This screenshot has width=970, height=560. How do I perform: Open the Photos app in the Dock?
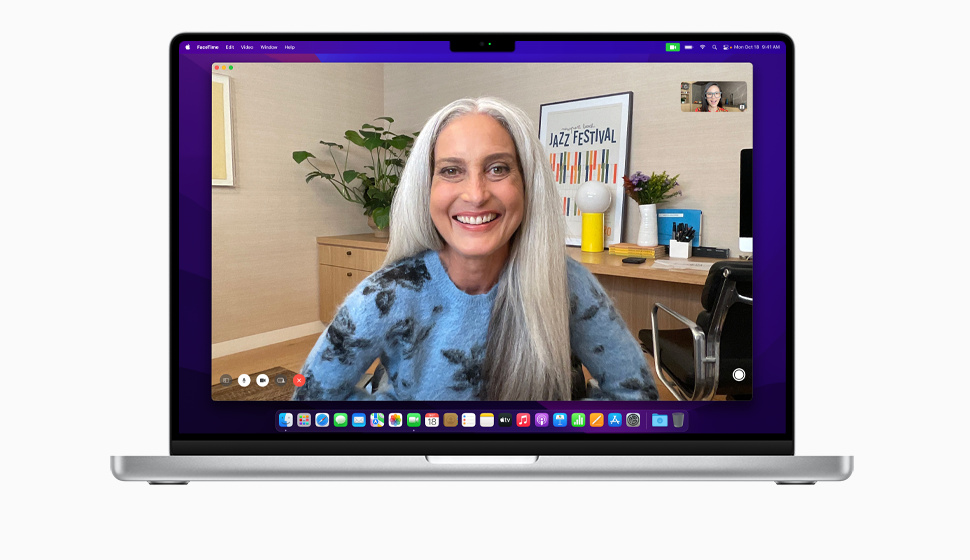coord(395,420)
